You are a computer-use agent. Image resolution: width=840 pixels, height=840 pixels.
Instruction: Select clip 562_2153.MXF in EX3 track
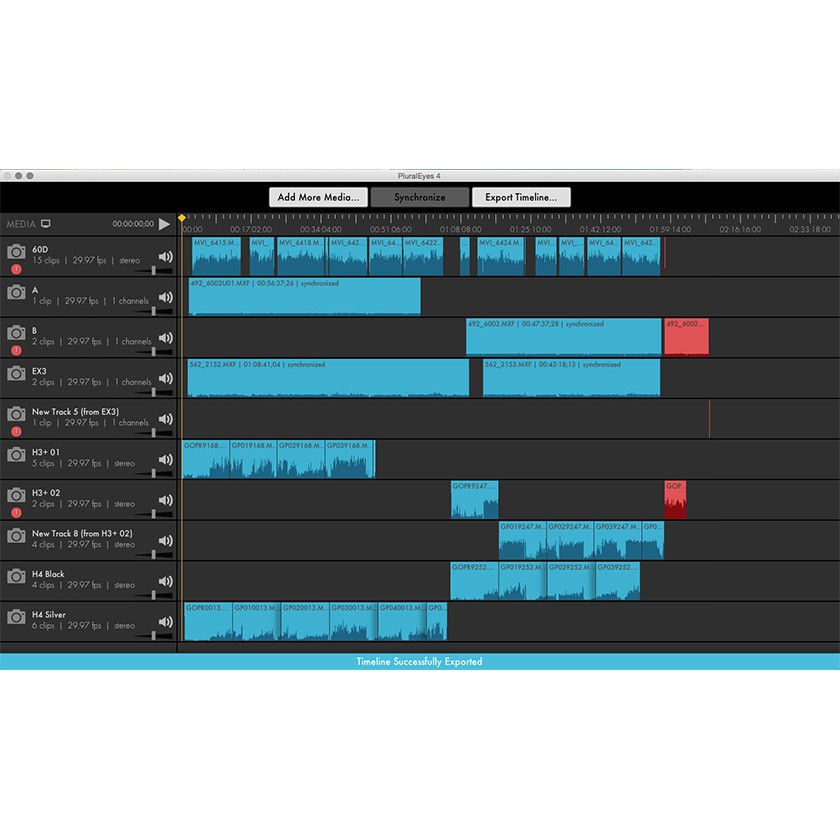click(572, 378)
